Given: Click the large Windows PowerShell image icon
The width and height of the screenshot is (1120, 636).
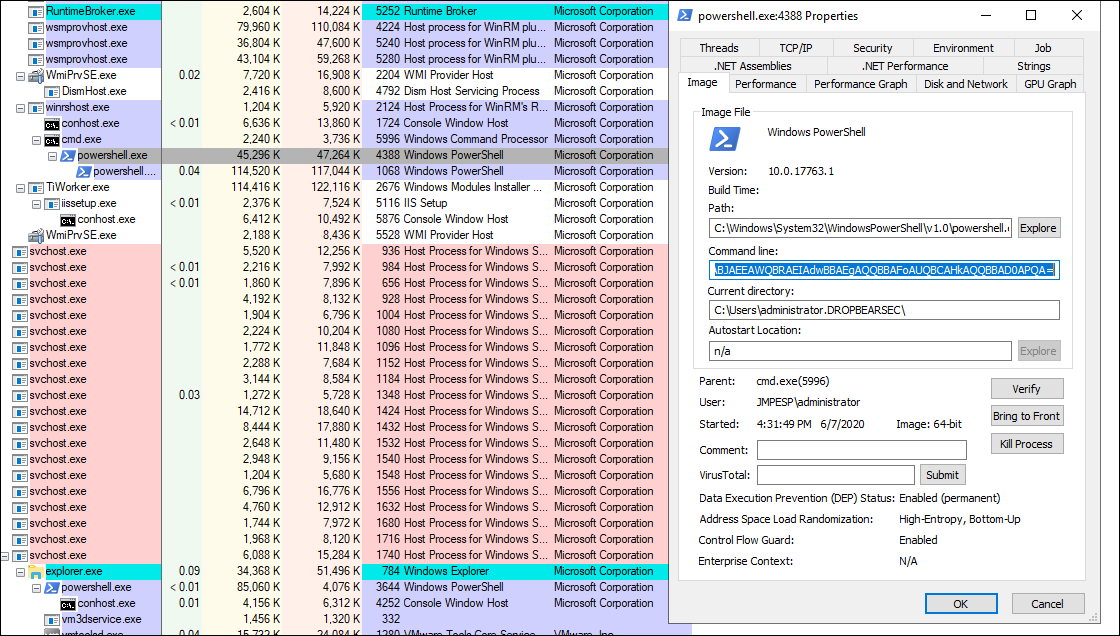Looking at the screenshot, I should [x=724, y=139].
